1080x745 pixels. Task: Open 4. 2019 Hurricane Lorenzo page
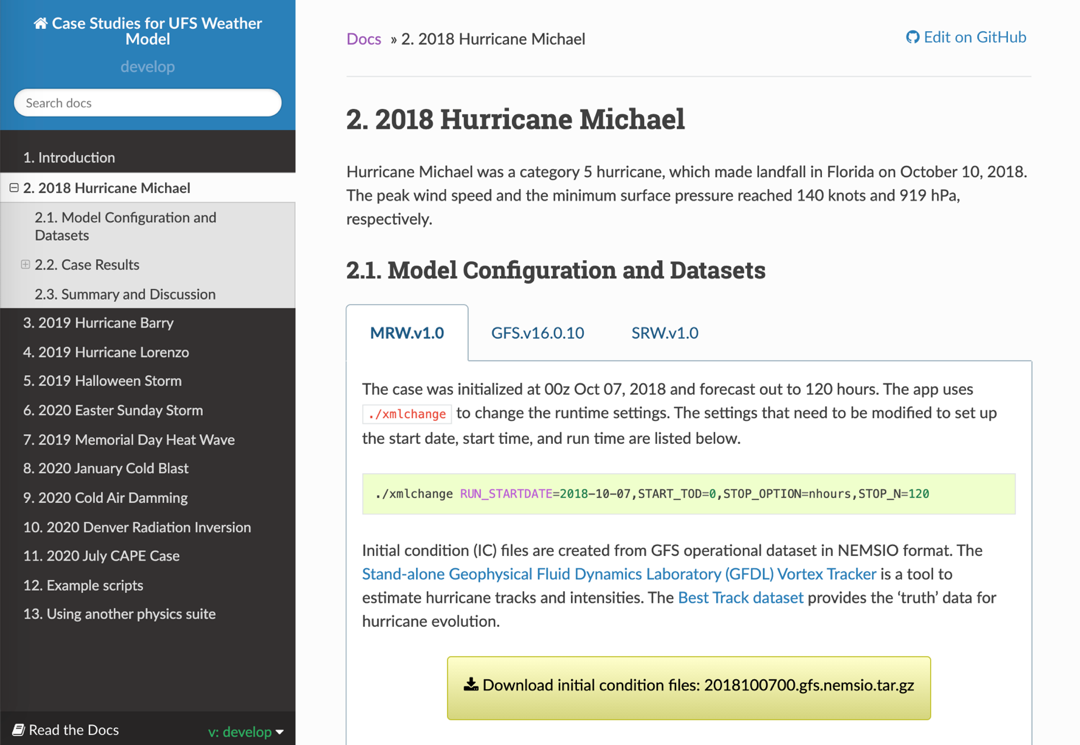tap(147, 352)
